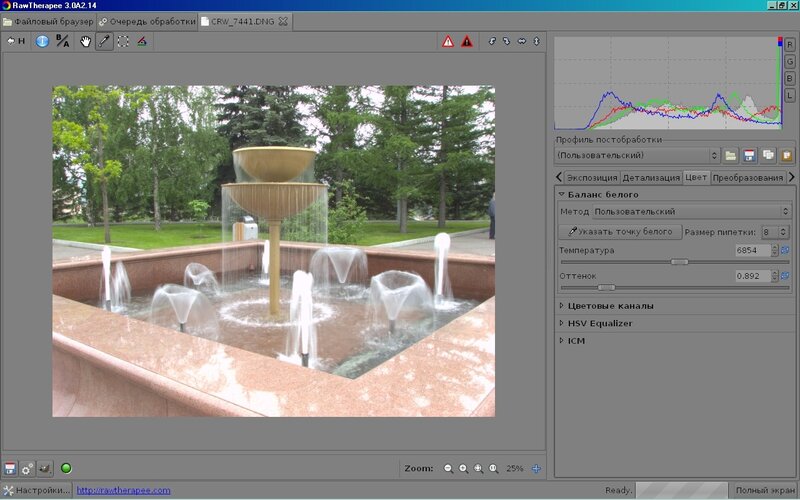Select the hand navigation tool
800x500 pixels.
[86, 41]
